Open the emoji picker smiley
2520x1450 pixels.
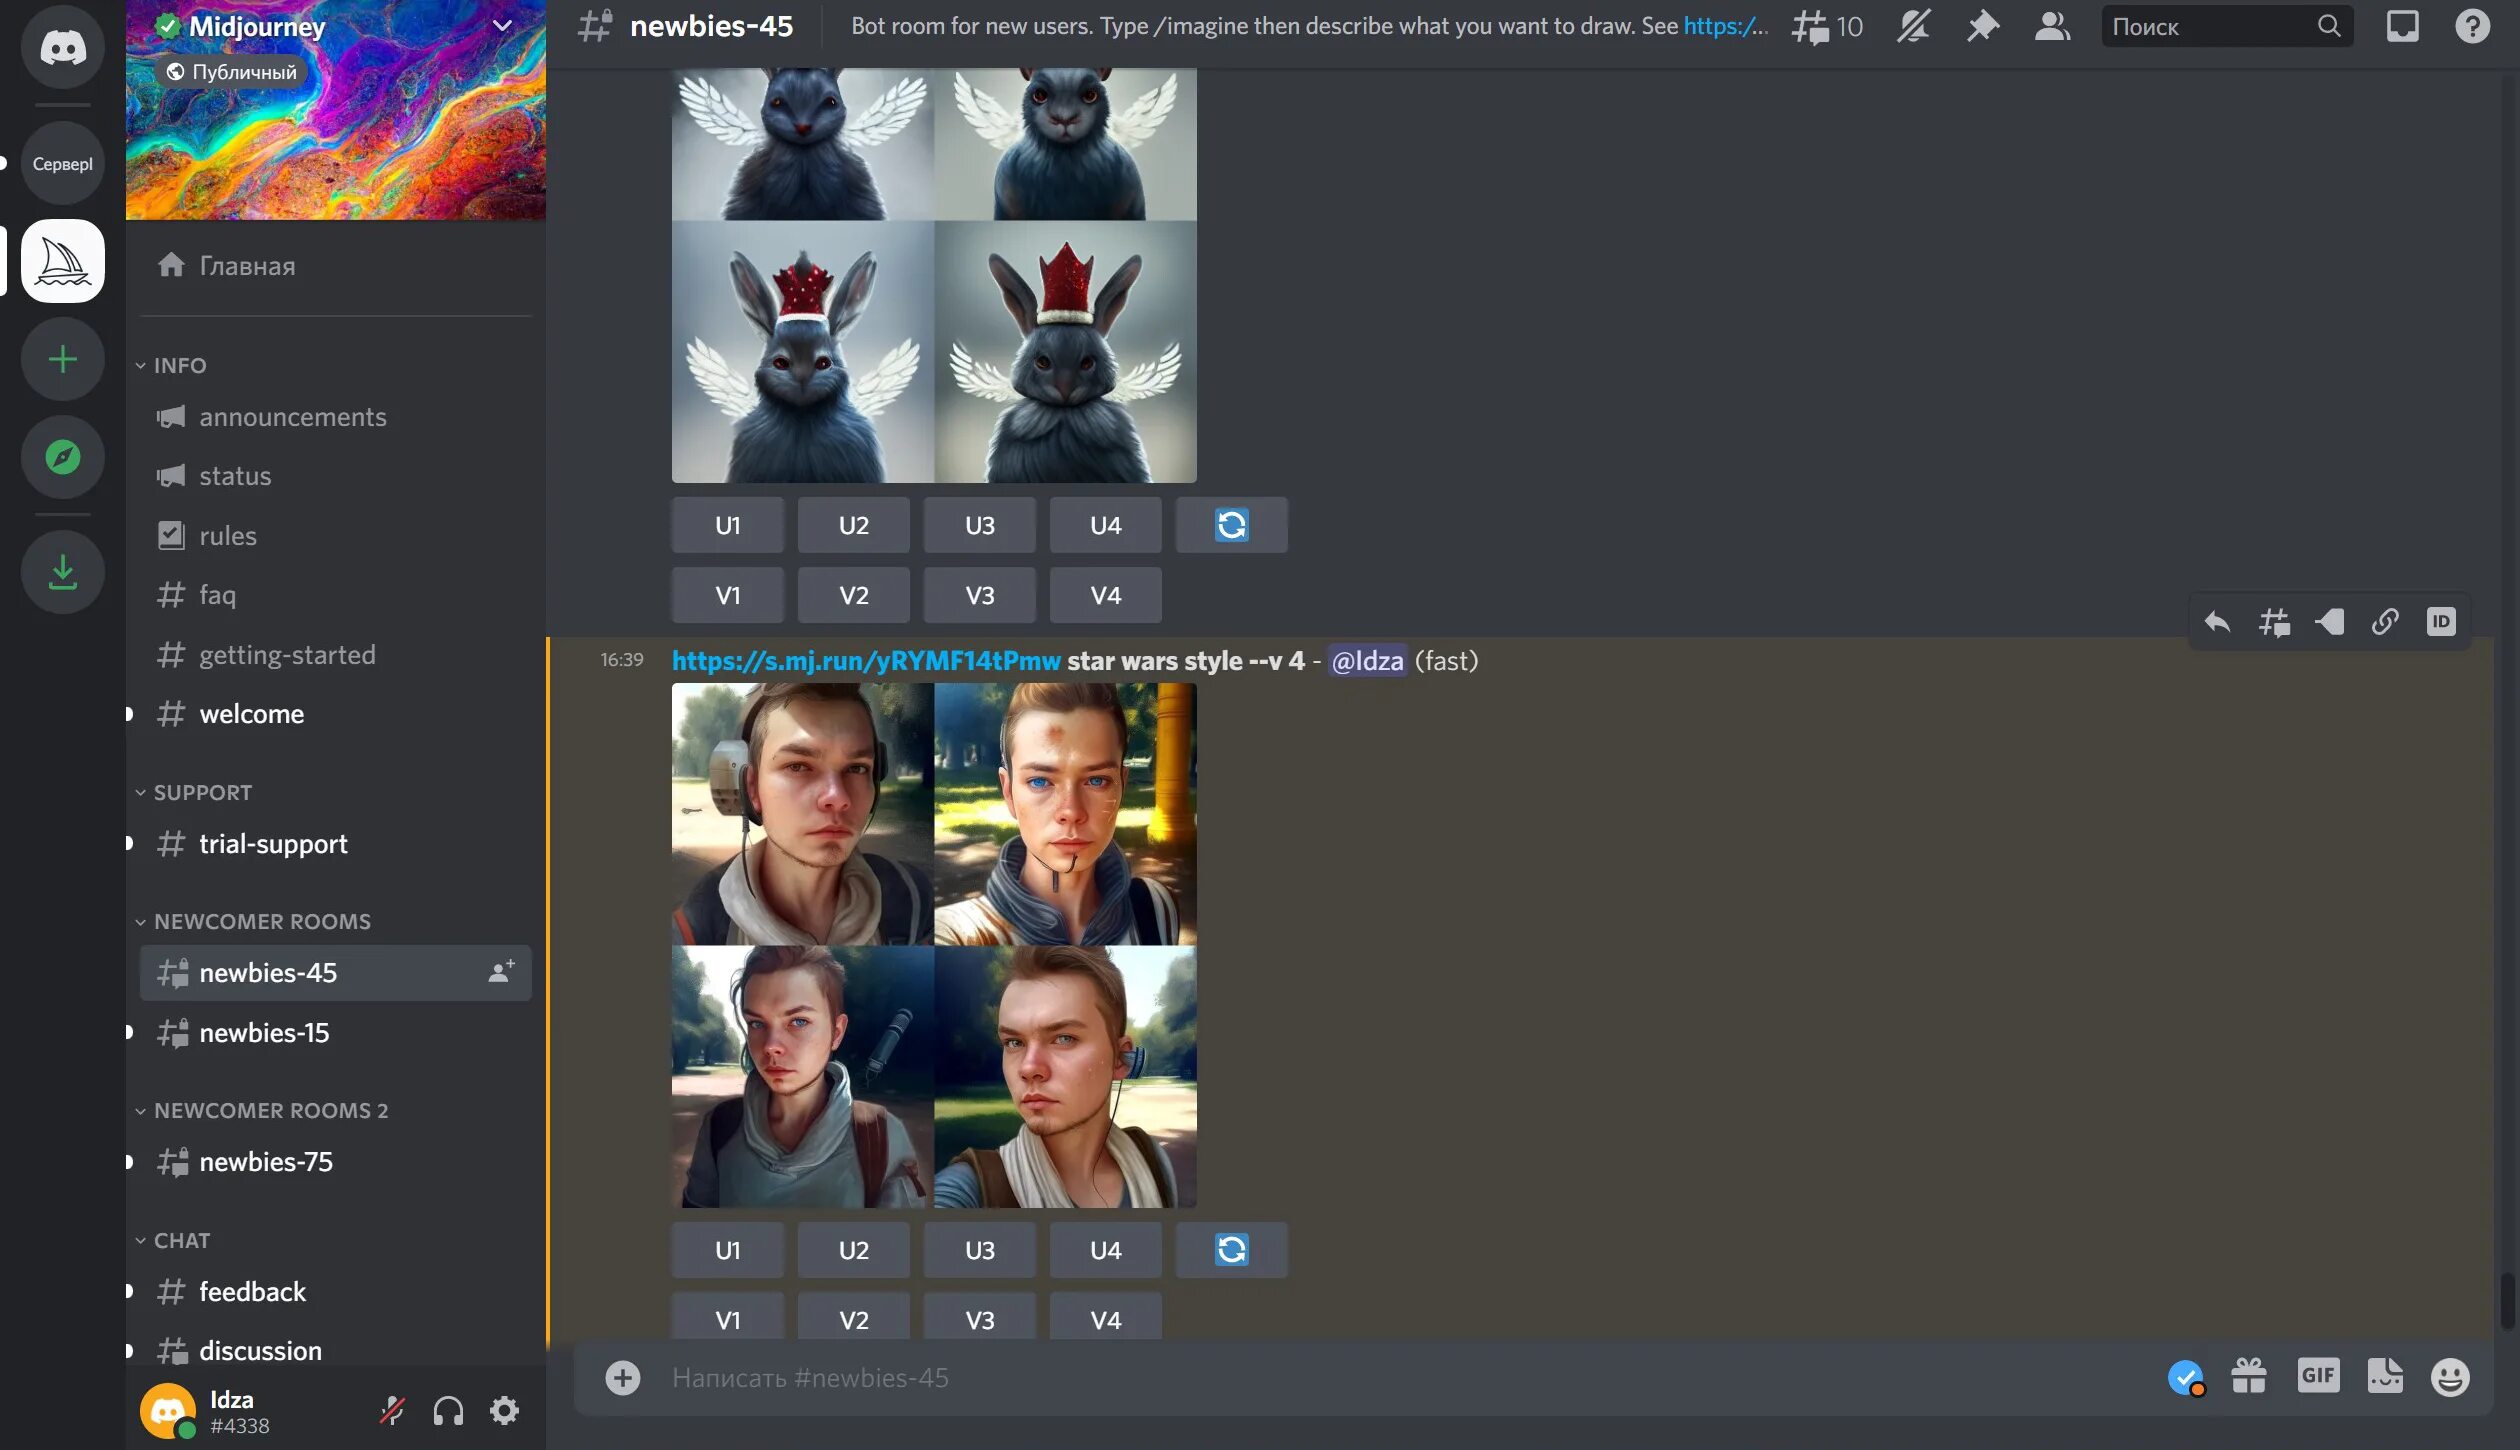tap(2449, 1377)
